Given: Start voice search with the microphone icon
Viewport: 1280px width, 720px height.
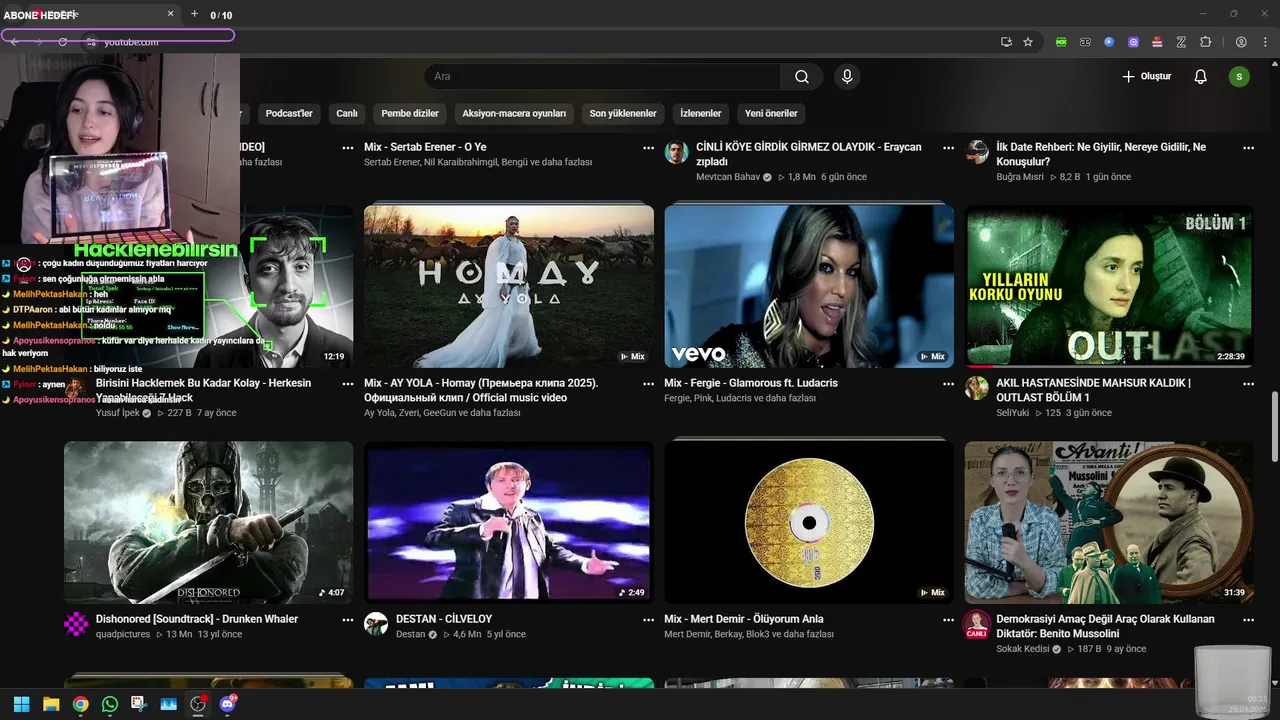Looking at the screenshot, I should point(847,77).
